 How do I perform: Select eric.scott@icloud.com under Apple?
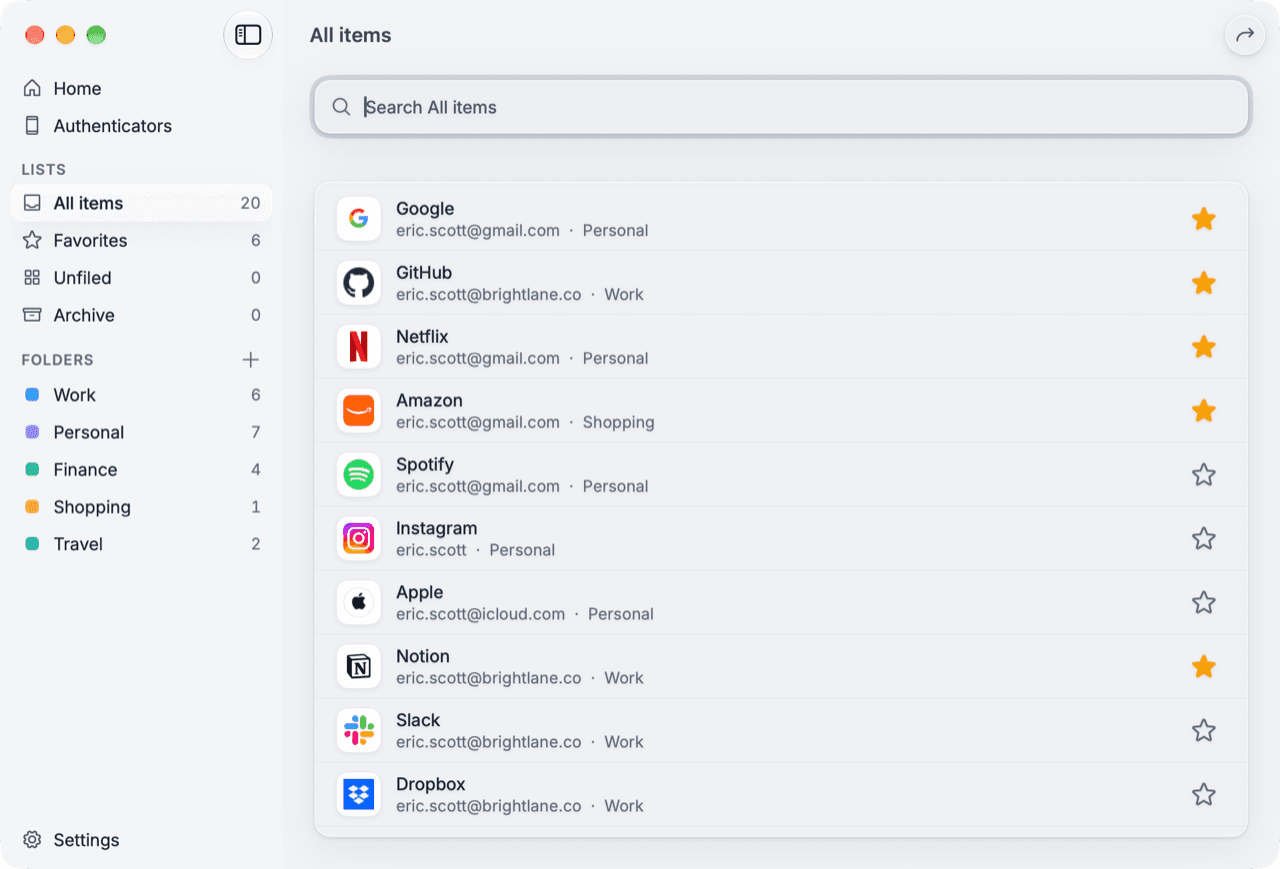[481, 614]
